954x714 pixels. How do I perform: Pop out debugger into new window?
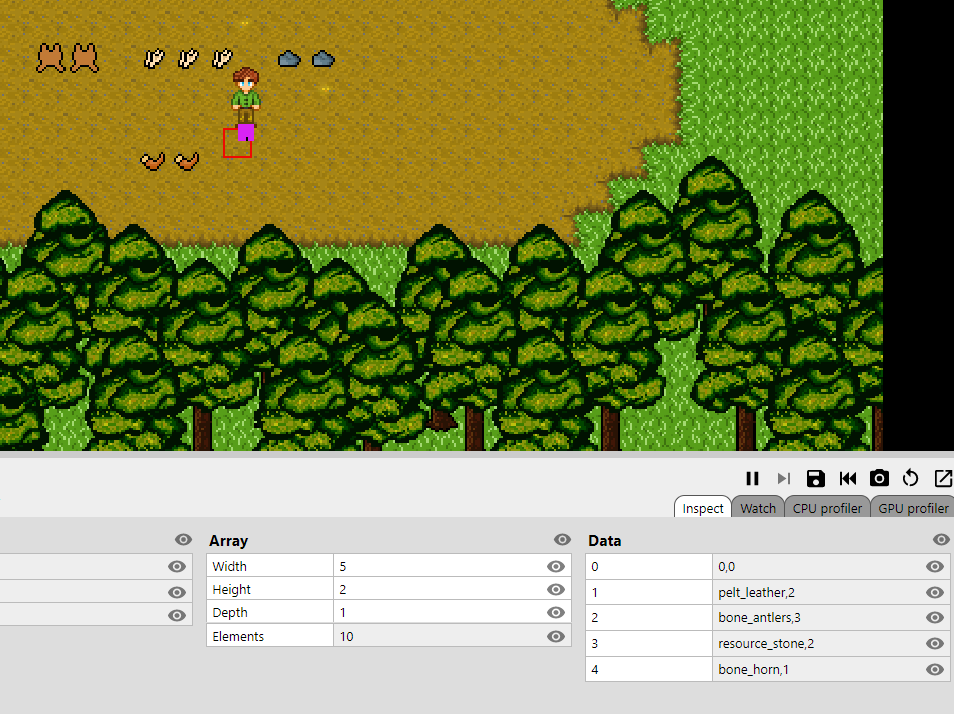[x=942, y=479]
